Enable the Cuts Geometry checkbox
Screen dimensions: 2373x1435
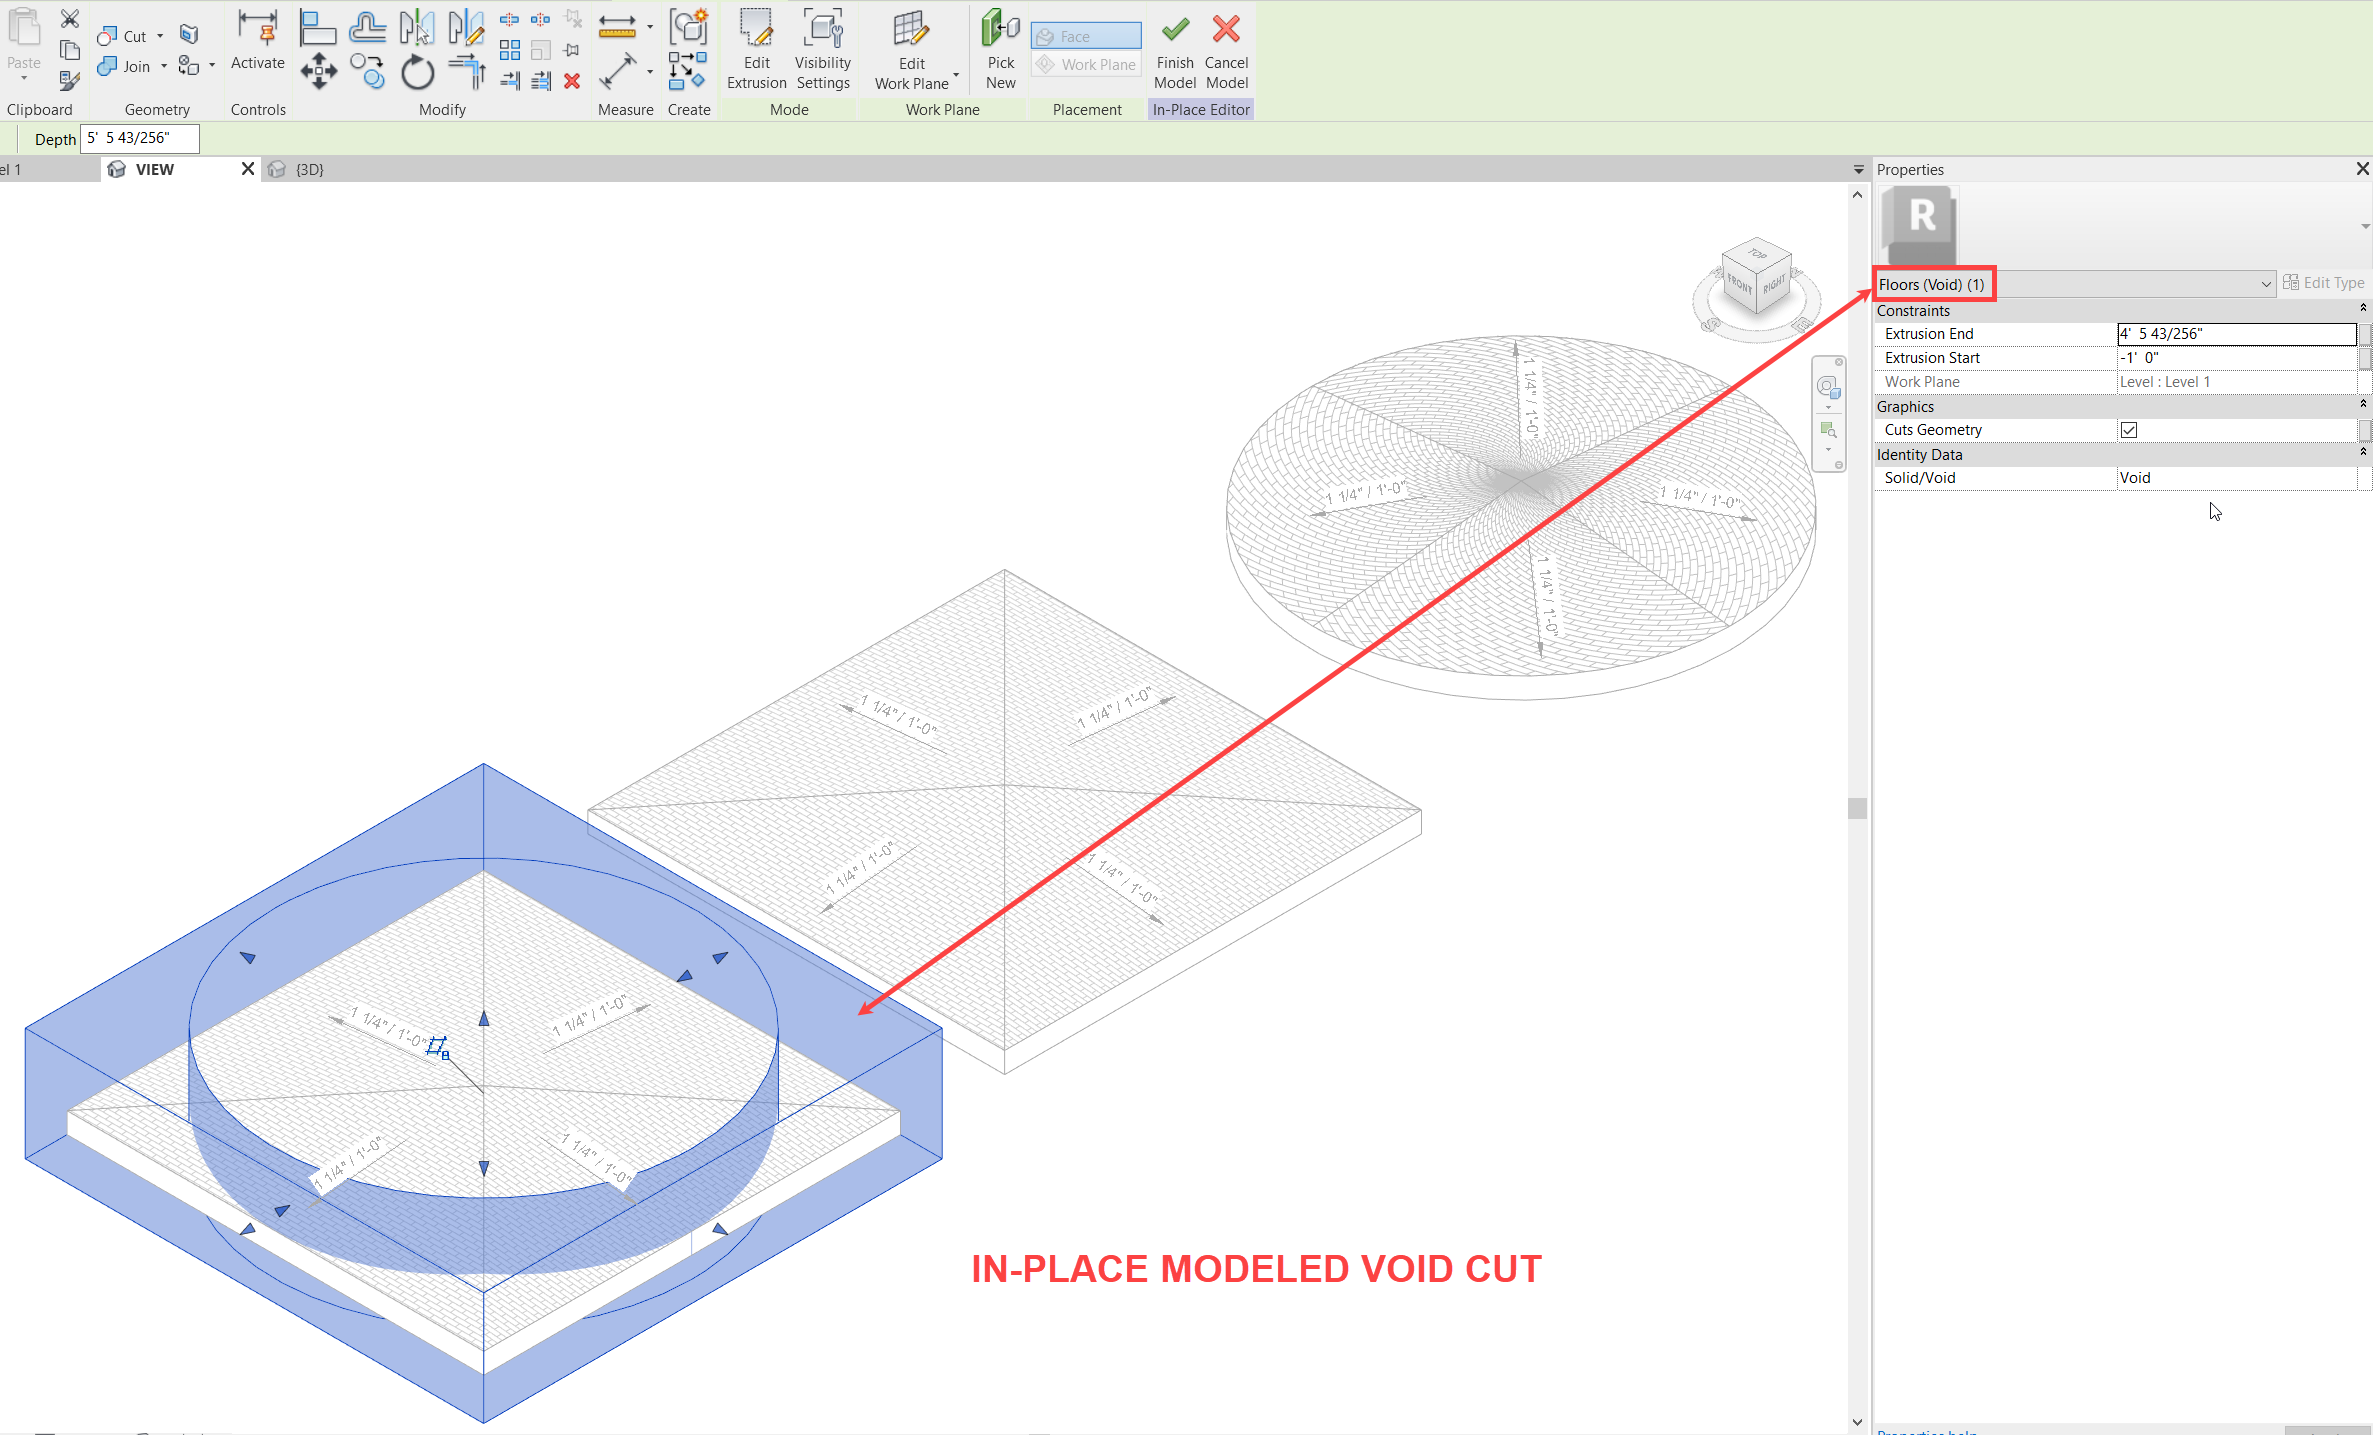click(2128, 429)
